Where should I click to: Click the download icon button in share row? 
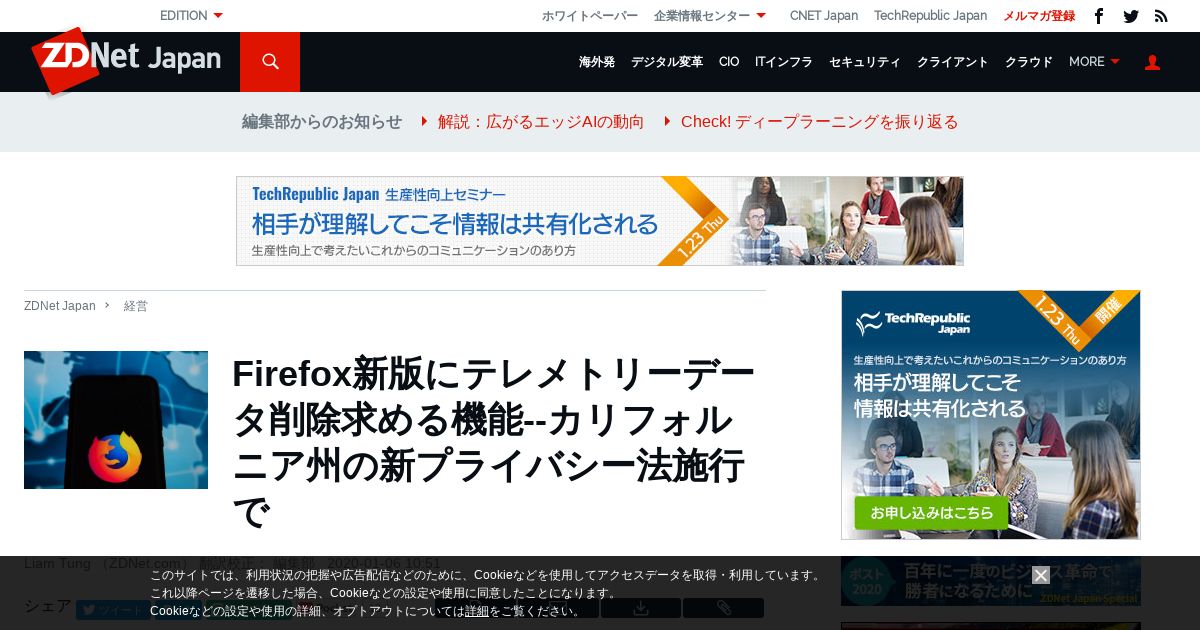coord(641,608)
